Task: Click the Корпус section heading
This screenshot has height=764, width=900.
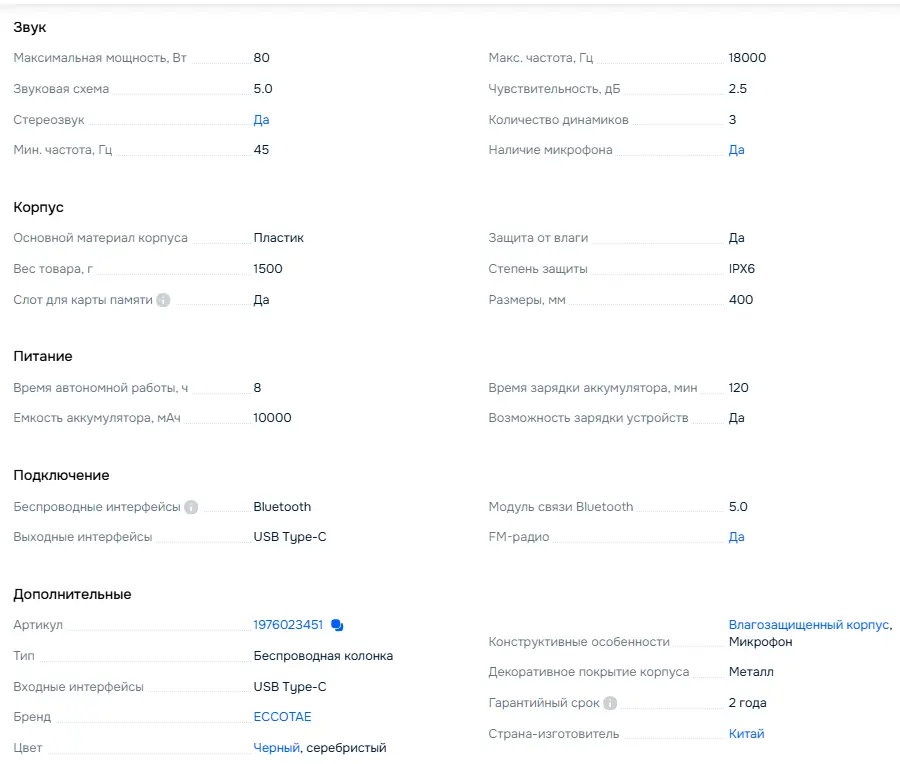Action: [38, 207]
